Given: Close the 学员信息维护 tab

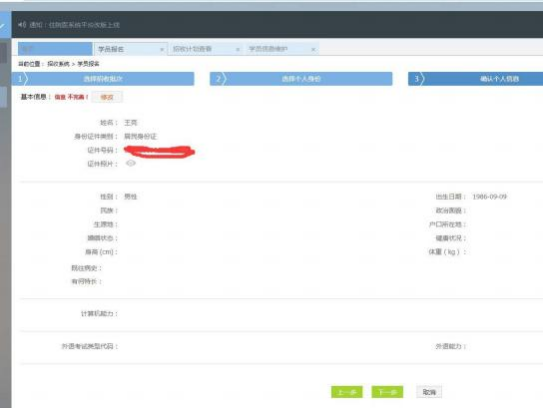Looking at the screenshot, I should (x=313, y=50).
